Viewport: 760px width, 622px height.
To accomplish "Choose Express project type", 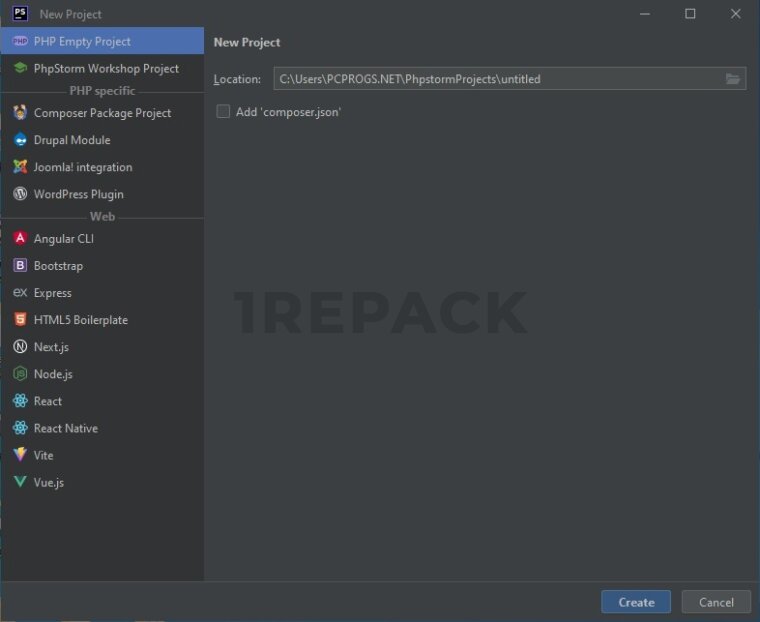I will (52, 293).
